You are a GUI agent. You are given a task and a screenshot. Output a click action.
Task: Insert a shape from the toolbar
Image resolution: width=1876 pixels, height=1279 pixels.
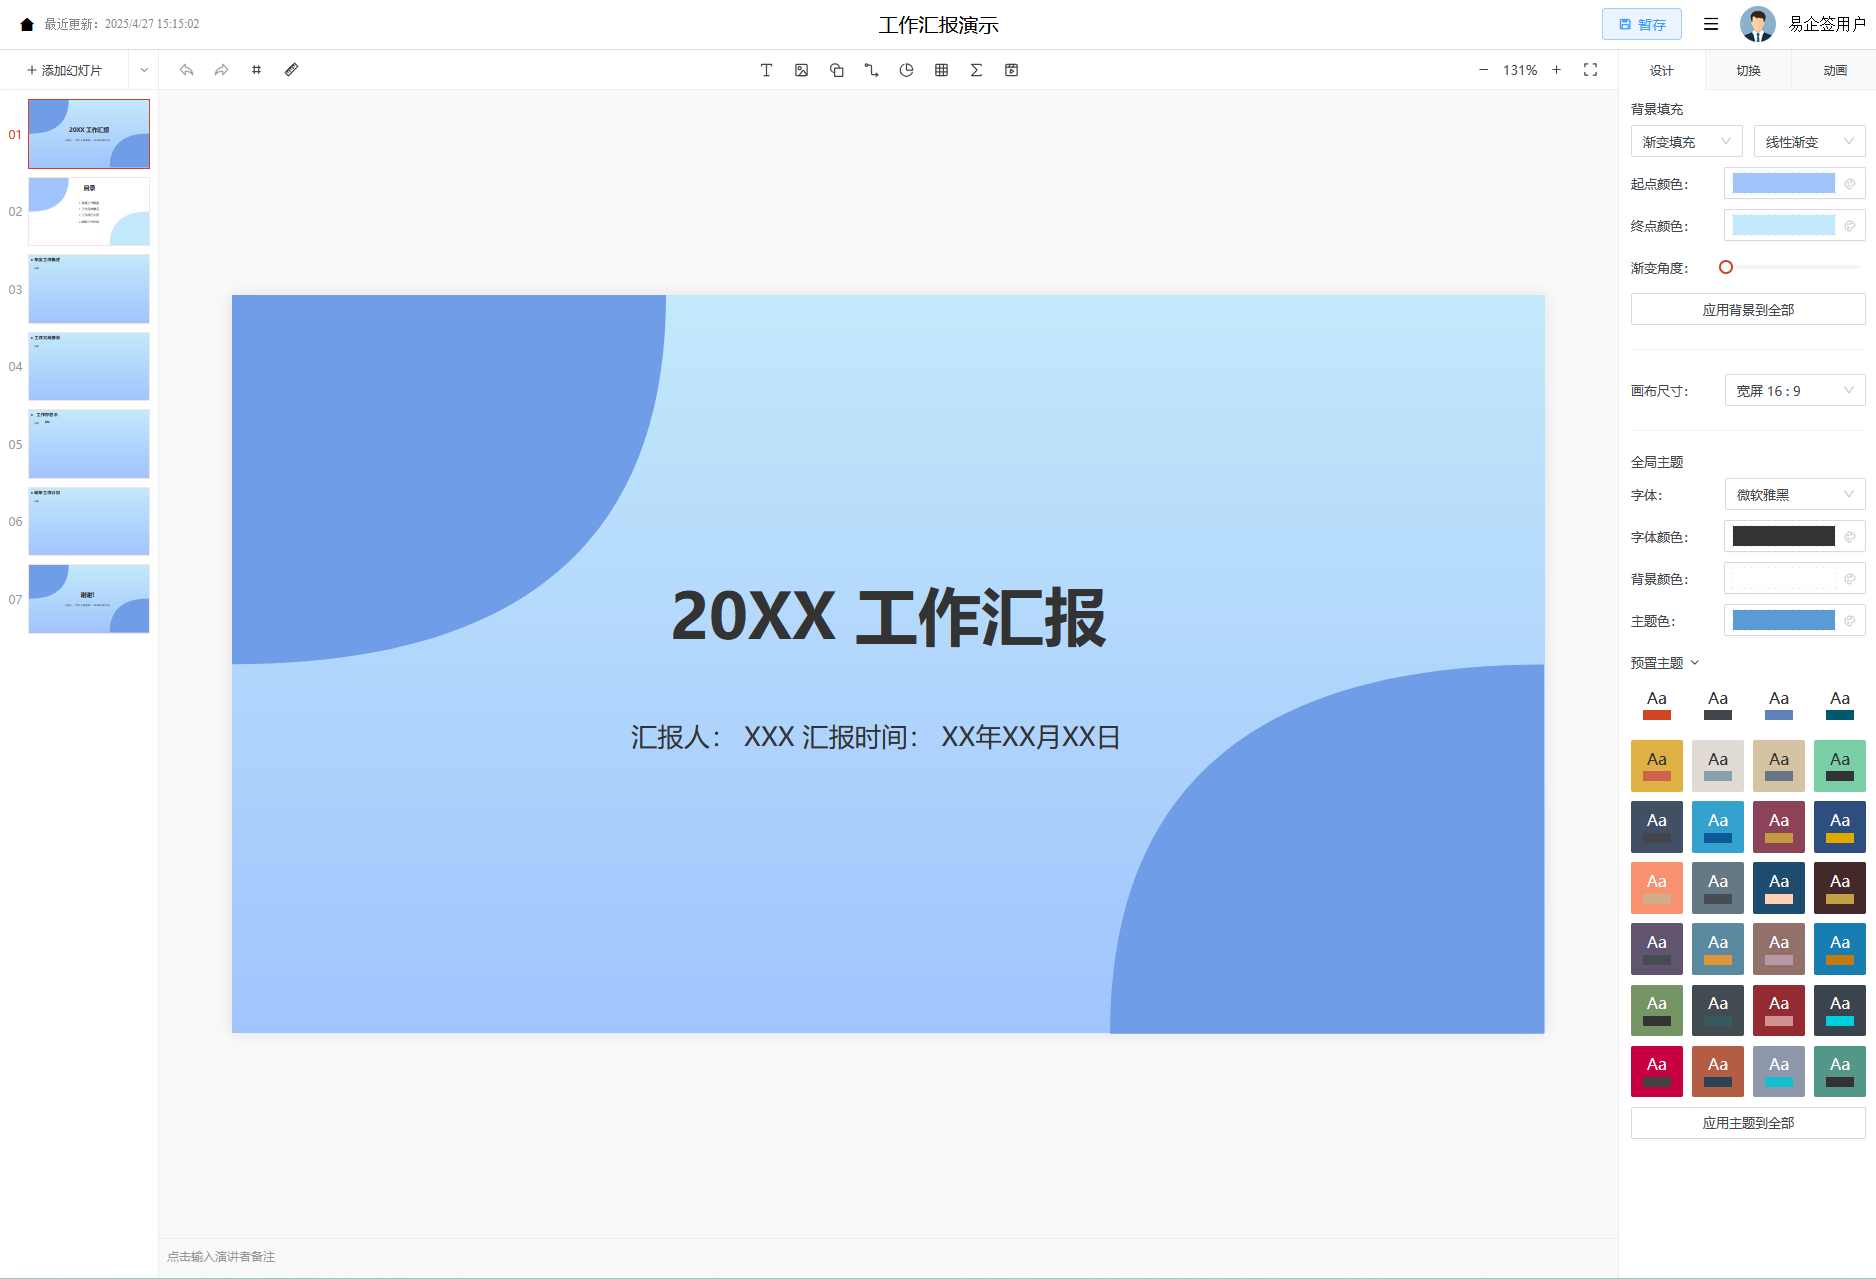coord(836,70)
